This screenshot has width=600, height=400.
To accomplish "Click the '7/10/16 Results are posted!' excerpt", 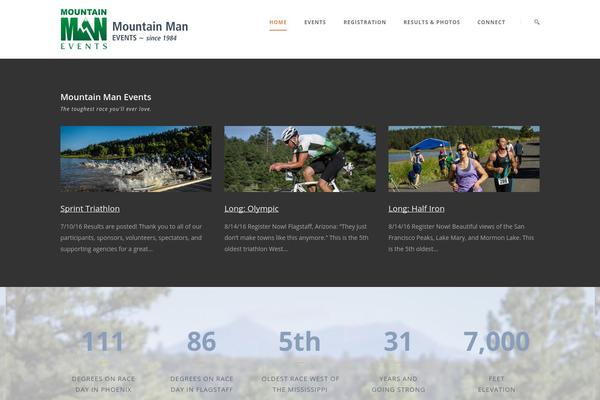I will pos(131,238).
